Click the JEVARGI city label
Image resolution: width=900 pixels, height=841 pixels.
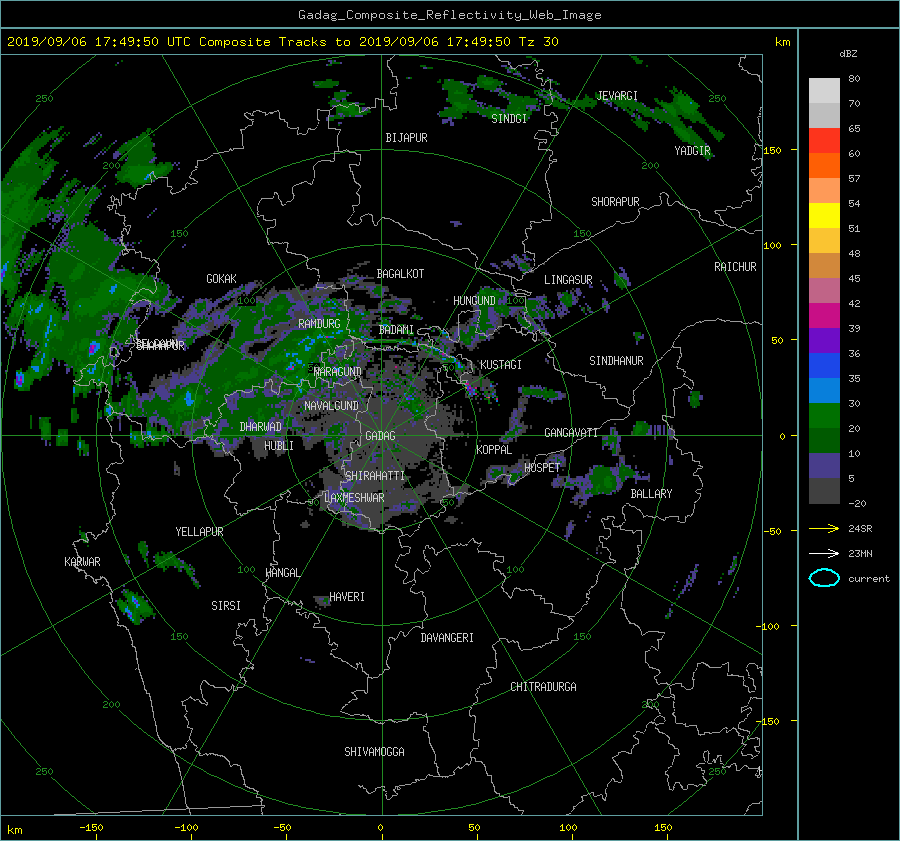617,95
